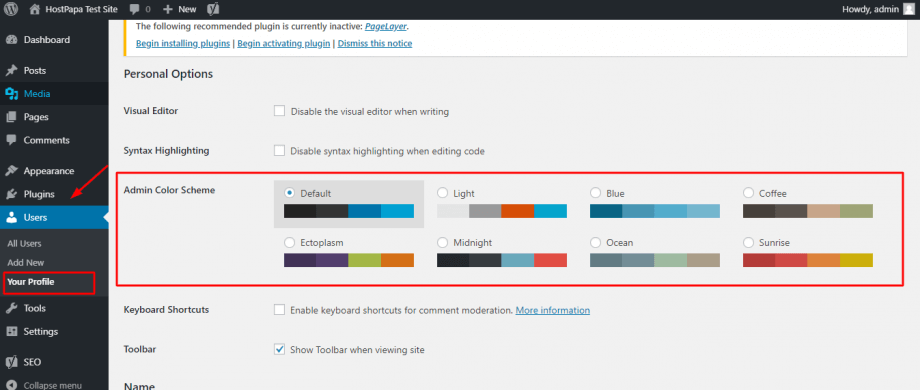The image size is (920, 390).
Task: Open the comments bubble icon in toolbar
Action: (x=133, y=9)
